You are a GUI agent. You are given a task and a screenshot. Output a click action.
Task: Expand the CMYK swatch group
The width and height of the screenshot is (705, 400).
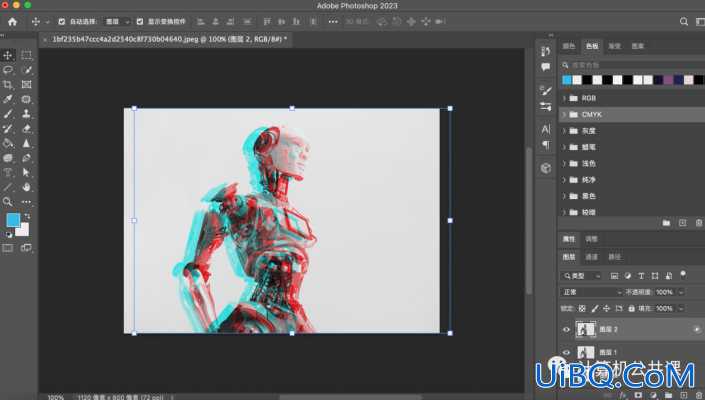(x=564, y=115)
